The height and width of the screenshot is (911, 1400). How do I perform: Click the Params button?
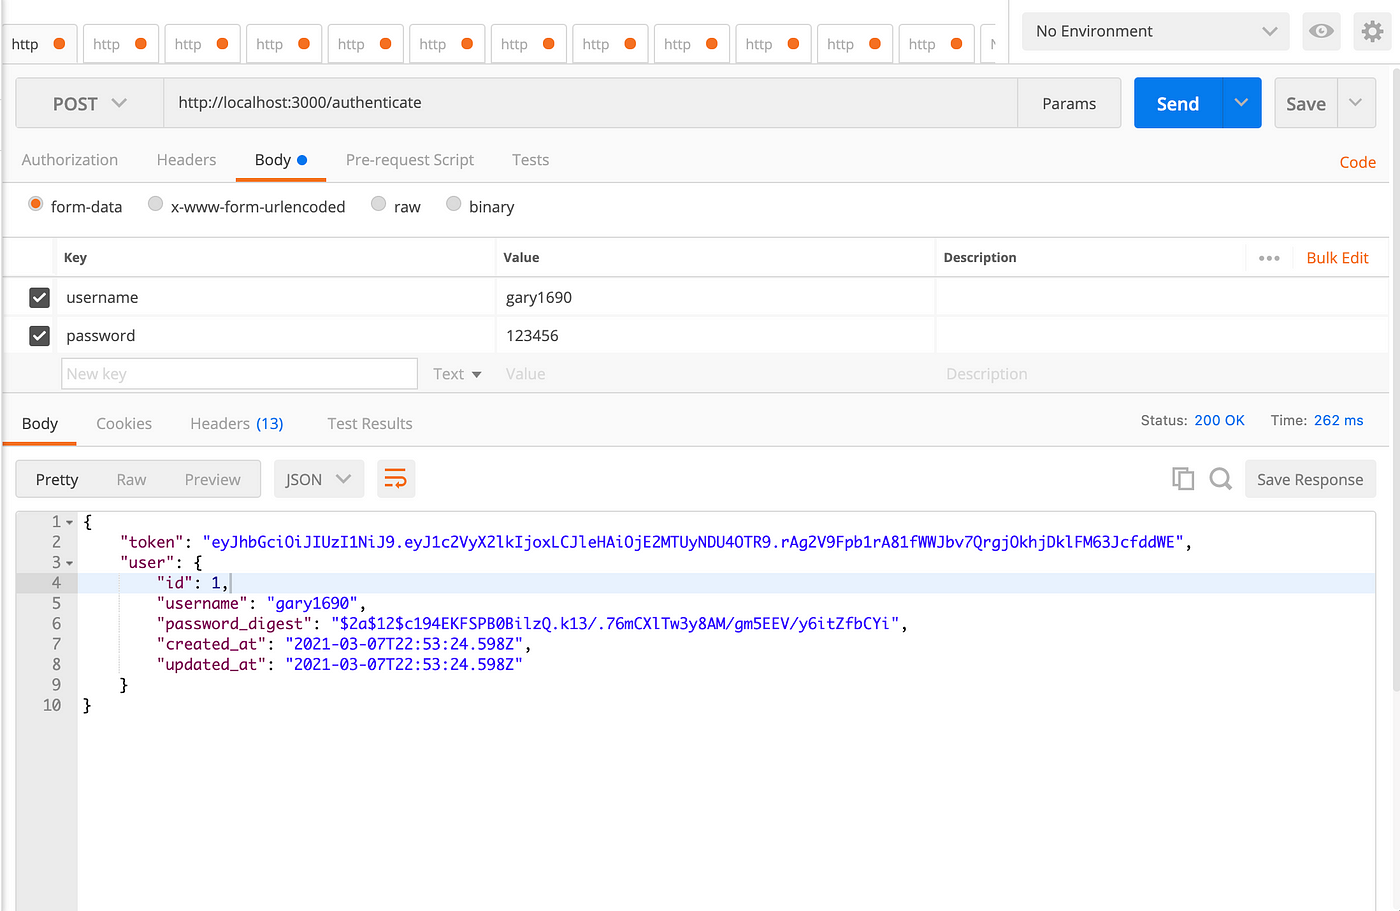click(1069, 103)
